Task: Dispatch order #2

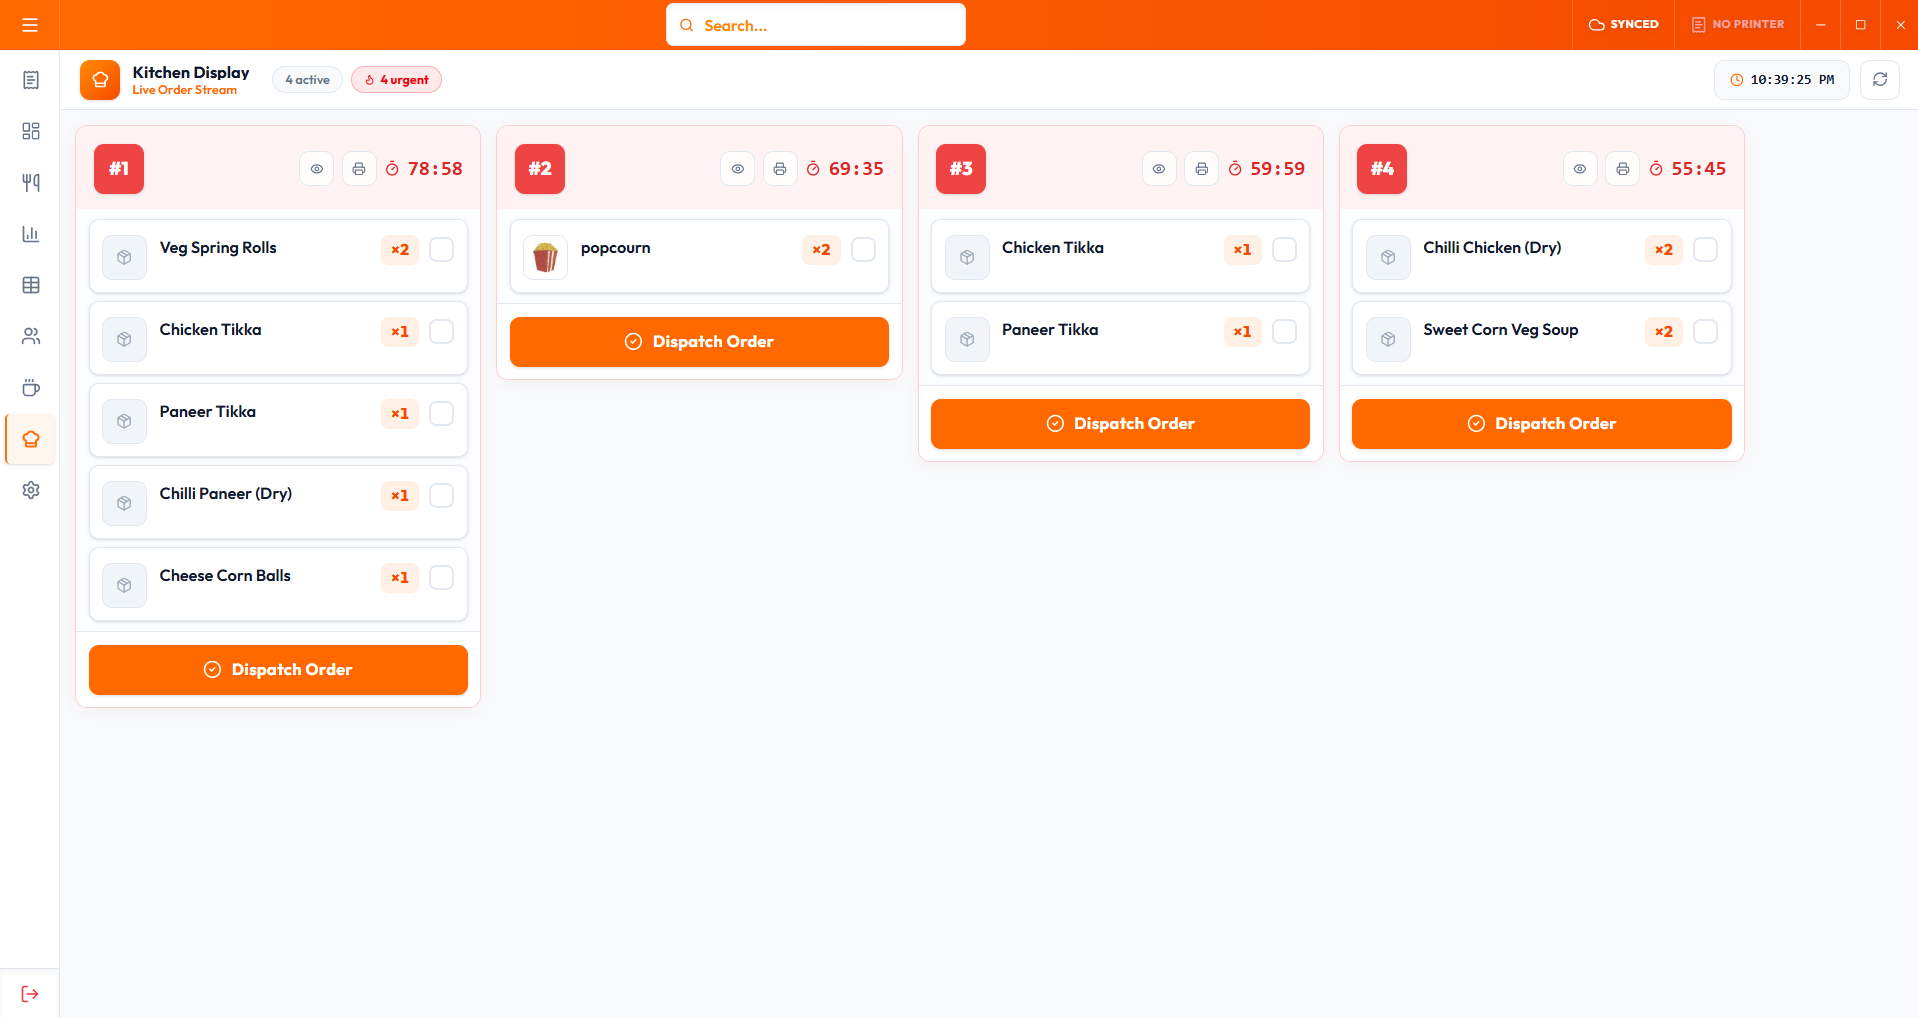Action: pyautogui.click(x=699, y=342)
